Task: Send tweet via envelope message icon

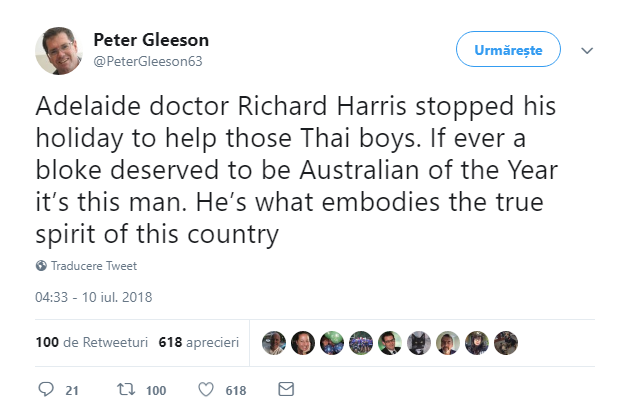Action: (286, 389)
